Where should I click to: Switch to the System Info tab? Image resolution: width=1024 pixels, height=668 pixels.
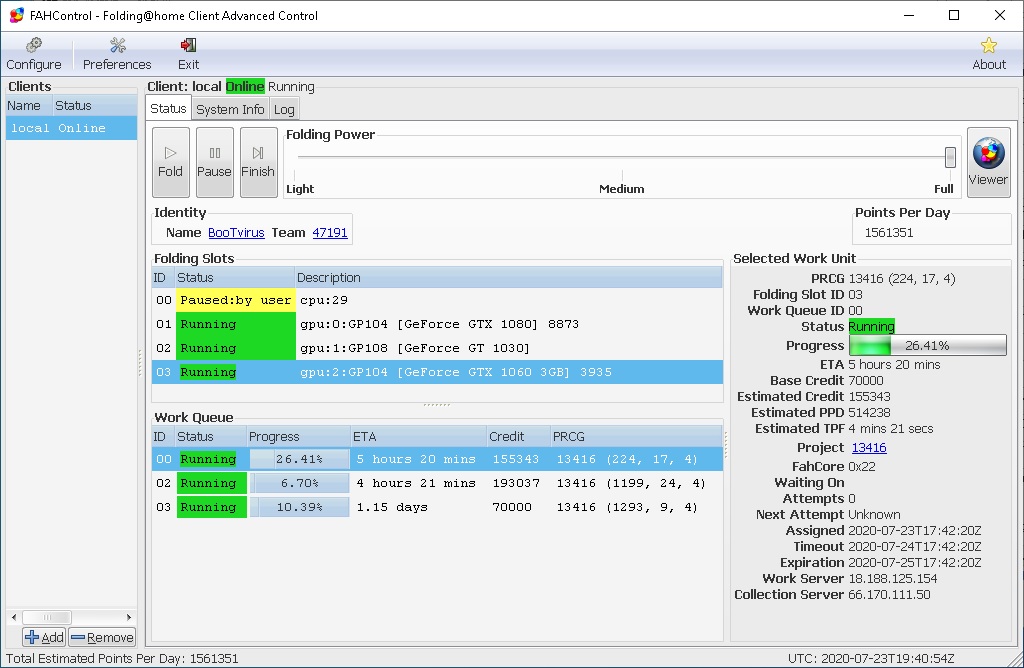(x=230, y=109)
